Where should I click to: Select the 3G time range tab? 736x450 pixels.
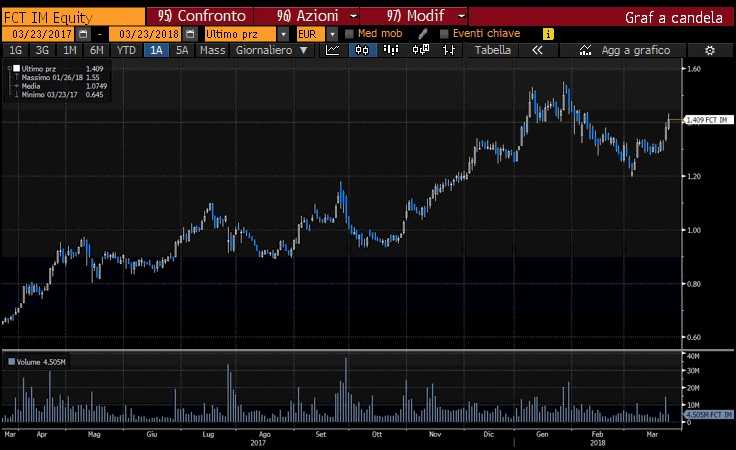pos(42,50)
